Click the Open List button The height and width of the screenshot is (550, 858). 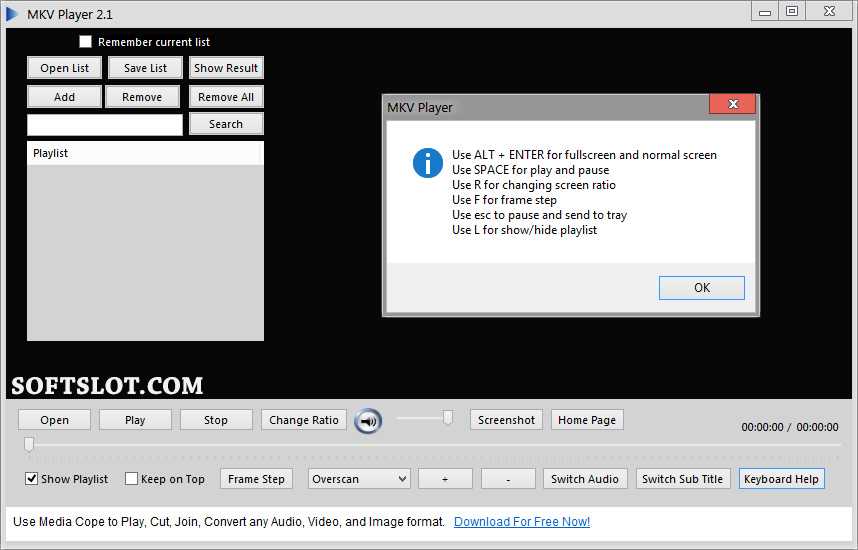click(65, 68)
